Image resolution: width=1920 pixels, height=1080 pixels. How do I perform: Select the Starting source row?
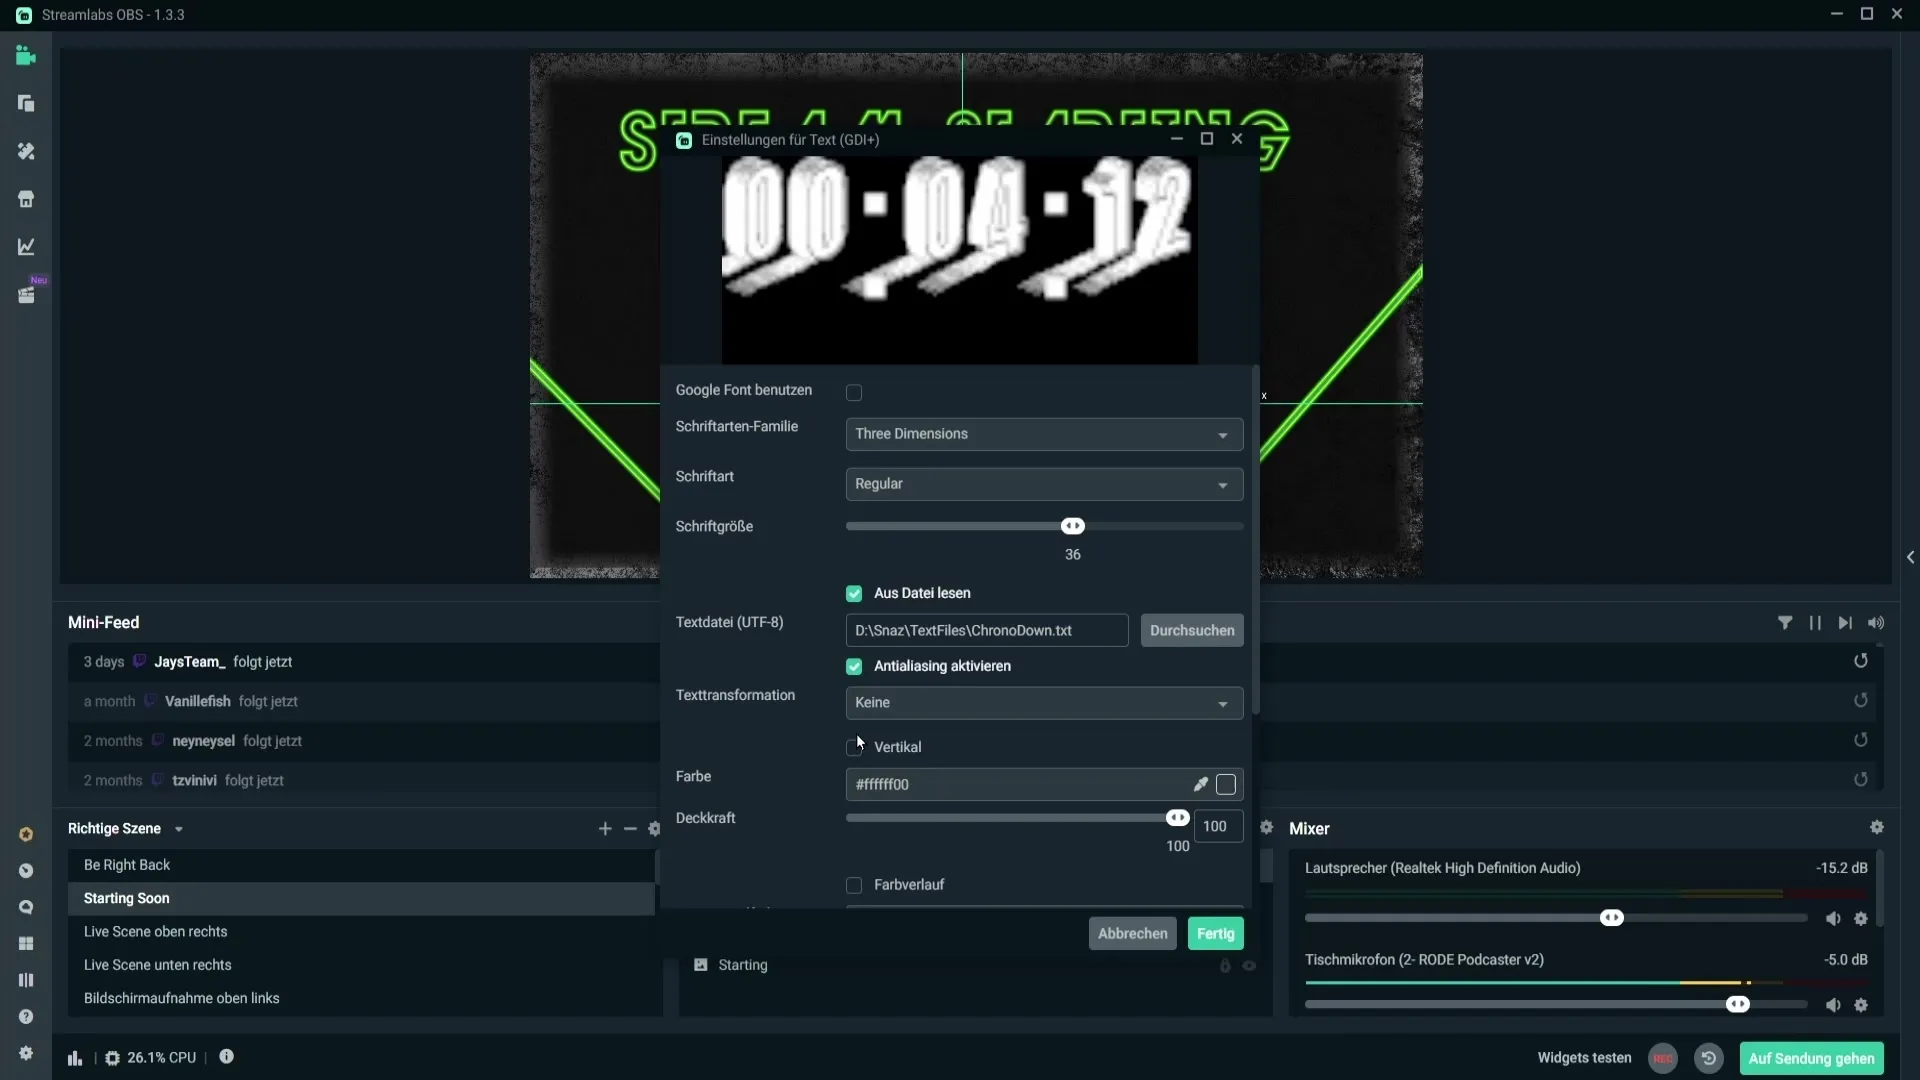coord(975,966)
